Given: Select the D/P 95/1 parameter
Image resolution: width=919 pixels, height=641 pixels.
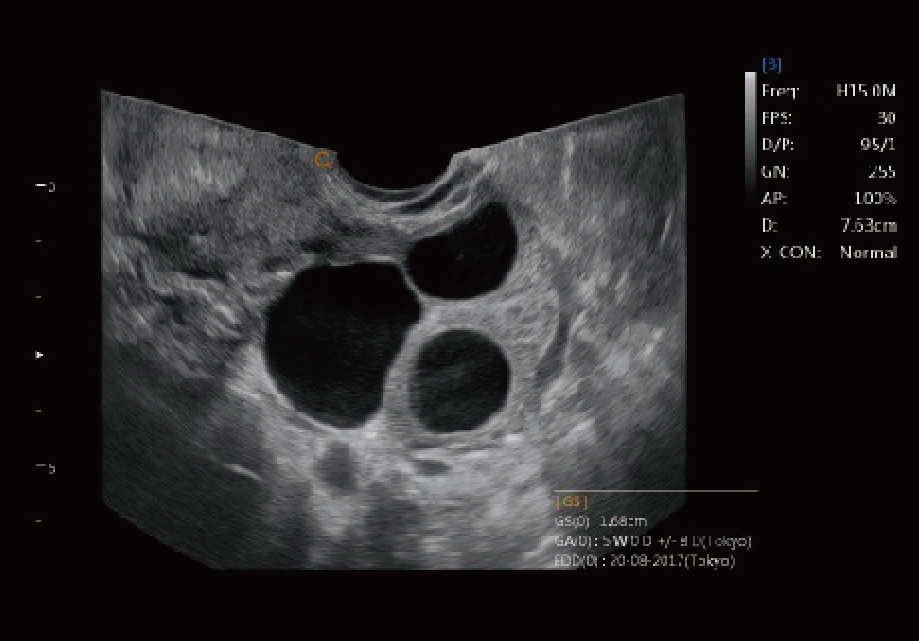Looking at the screenshot, I should point(829,145).
